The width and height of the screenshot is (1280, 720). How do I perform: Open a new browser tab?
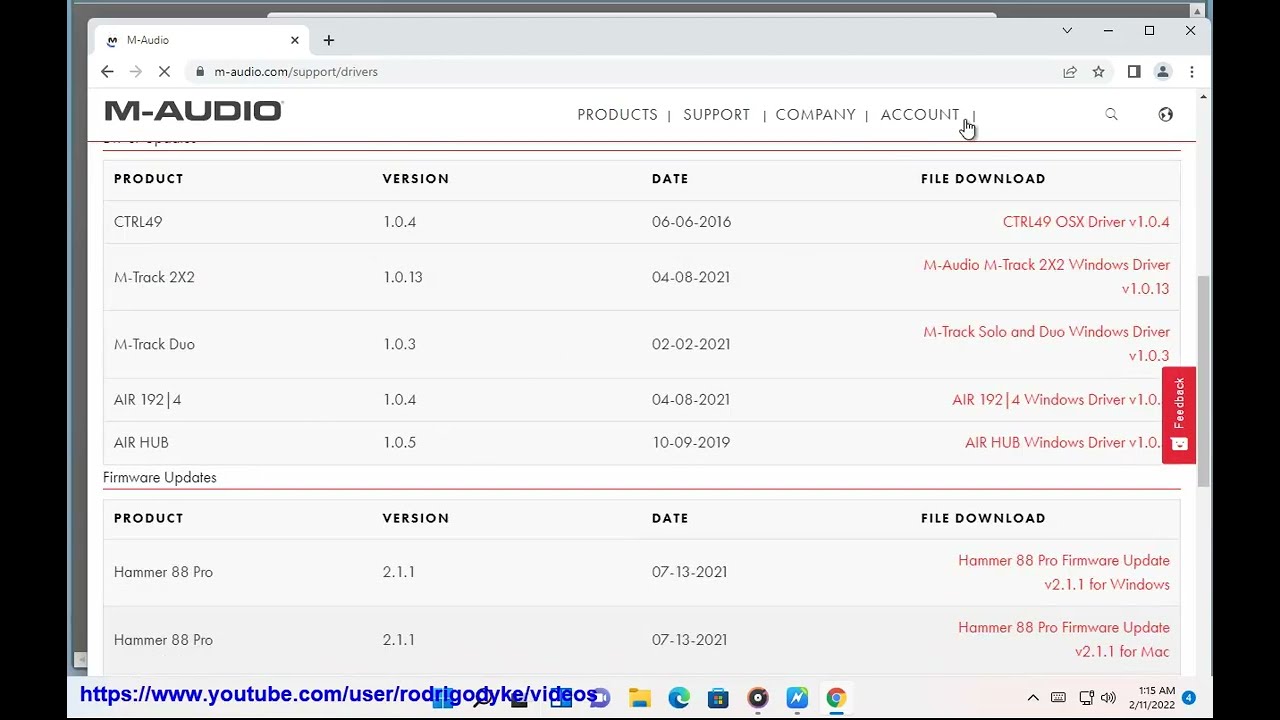(328, 40)
